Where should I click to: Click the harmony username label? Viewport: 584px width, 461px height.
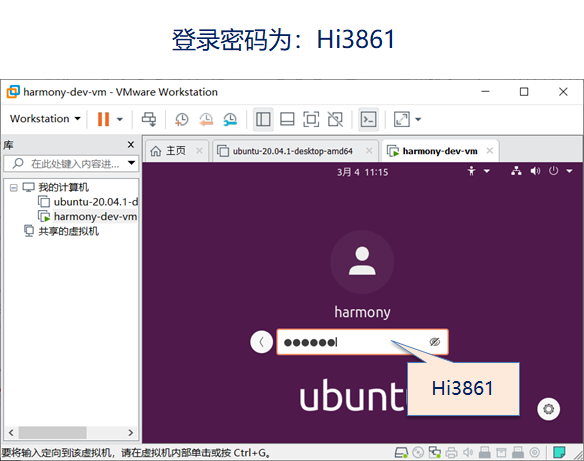click(362, 312)
